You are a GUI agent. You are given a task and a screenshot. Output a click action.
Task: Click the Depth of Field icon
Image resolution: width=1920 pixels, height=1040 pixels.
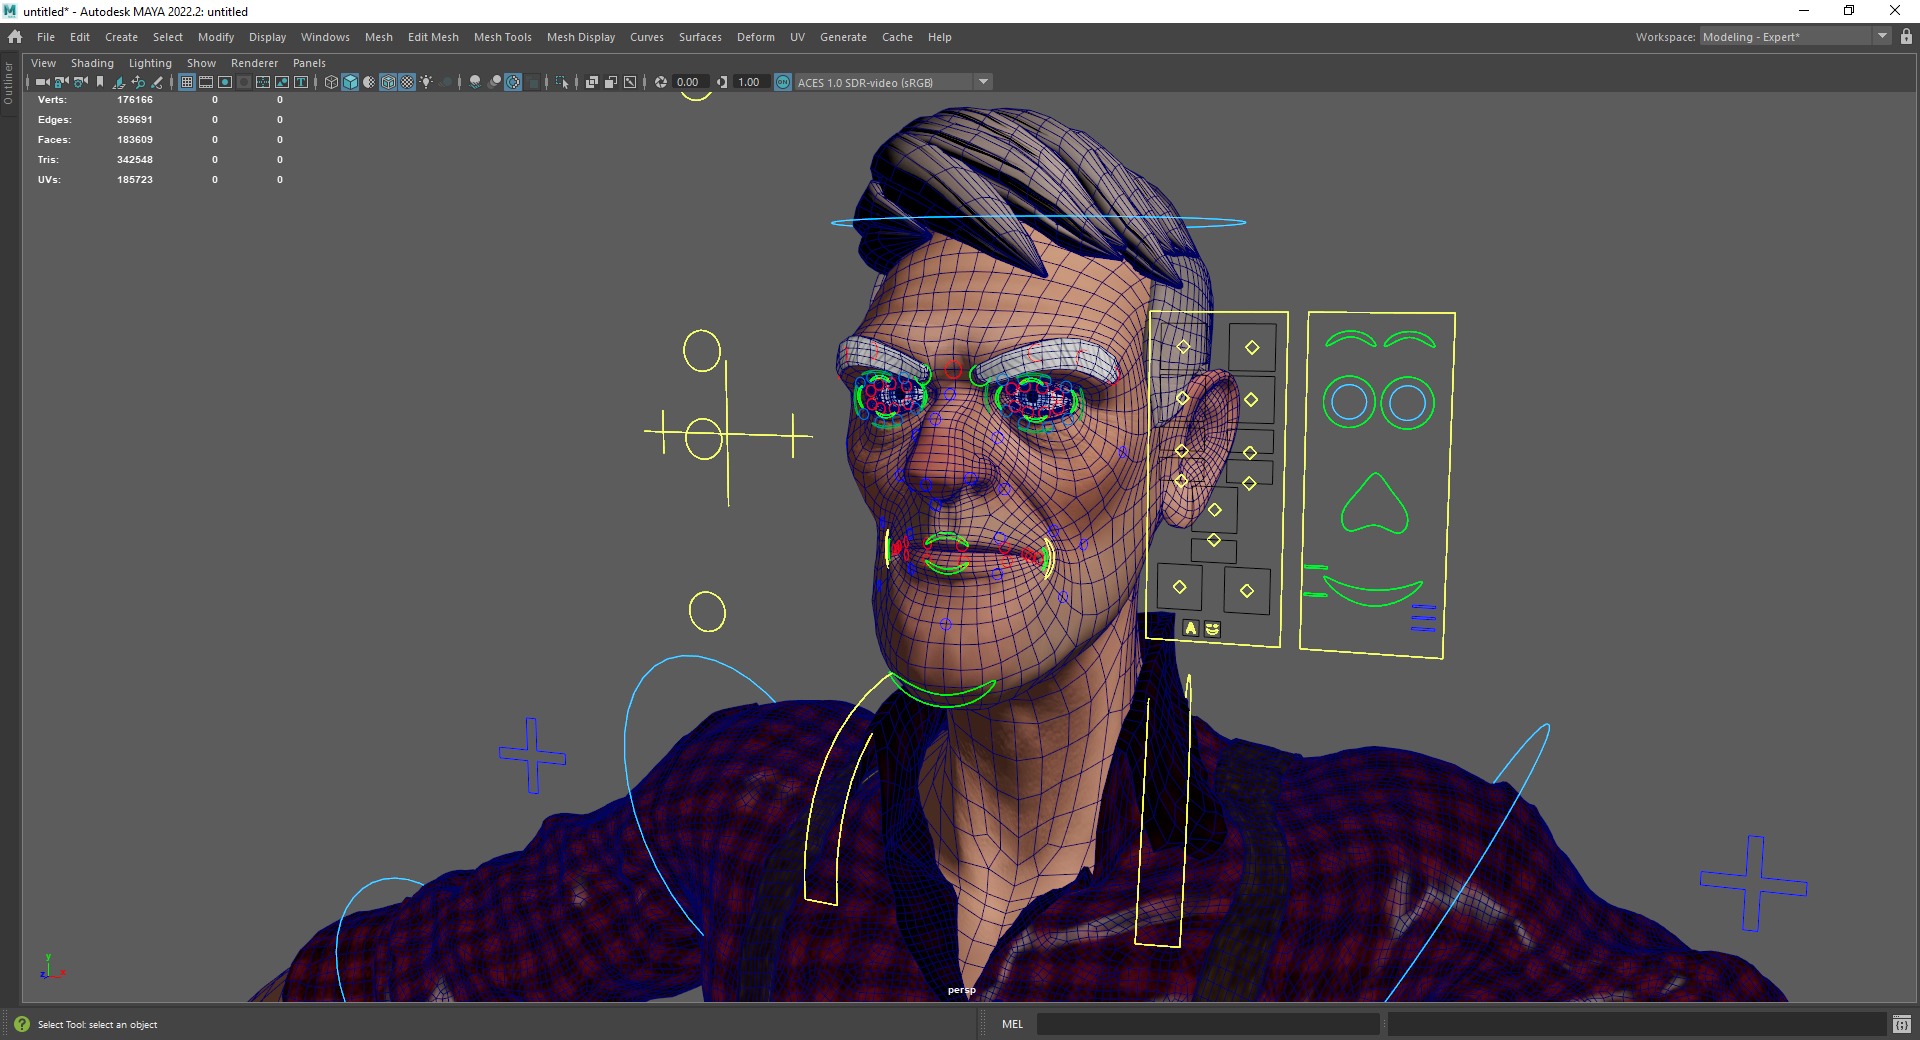coord(532,82)
